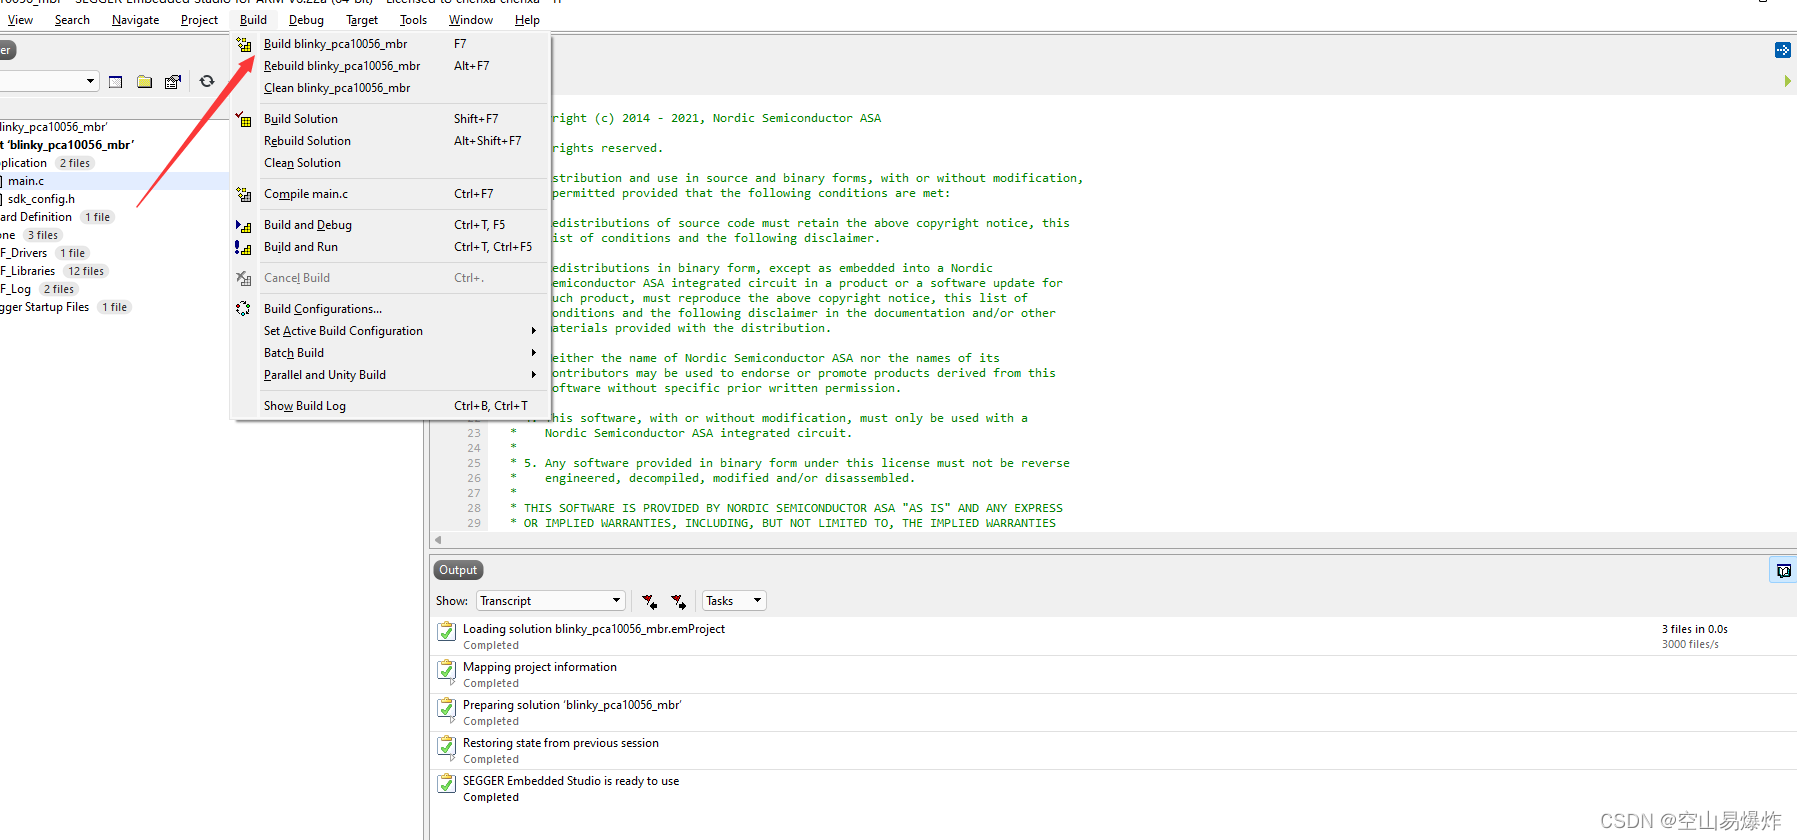Viewport: 1797px width, 840px height.
Task: Click the next-location red flag icon
Action: click(679, 601)
